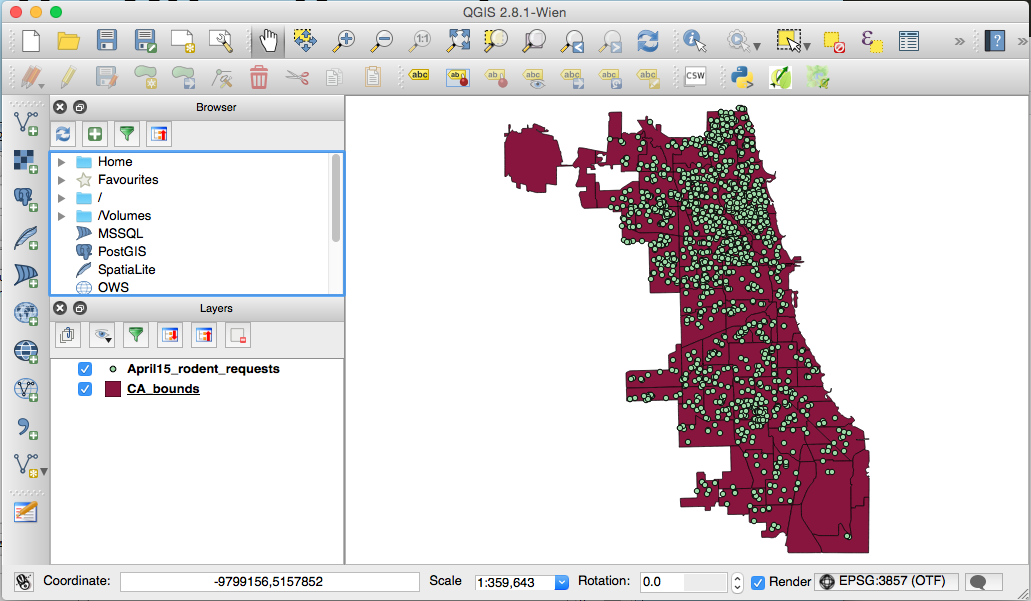The height and width of the screenshot is (601, 1031).
Task: Click the Identify Features tool
Action: tap(695, 41)
